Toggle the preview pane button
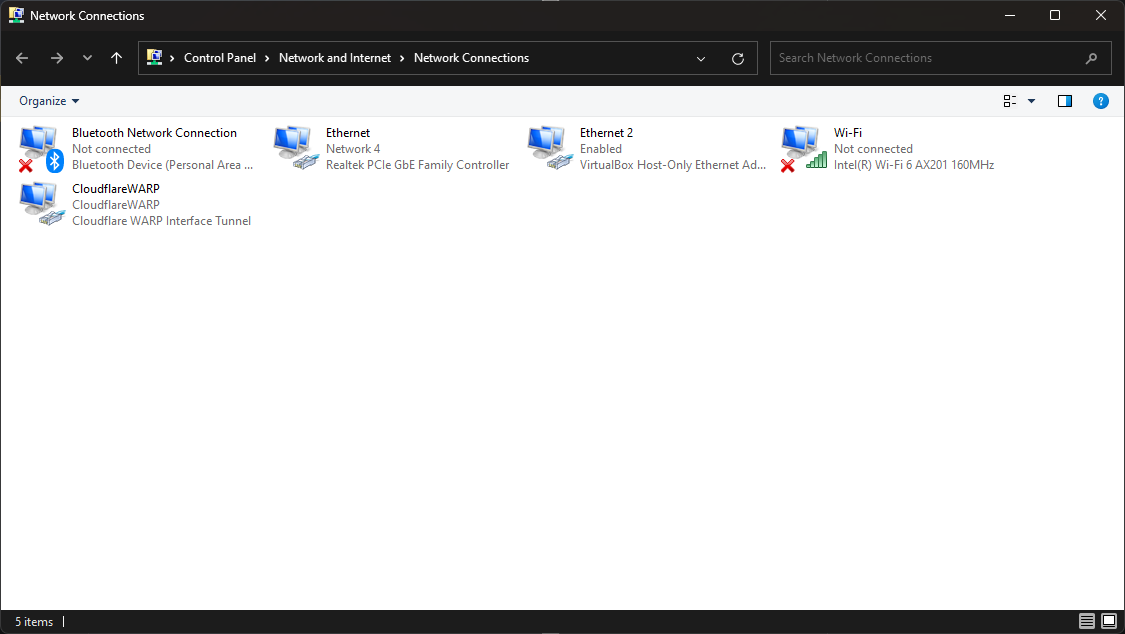Image resolution: width=1125 pixels, height=634 pixels. (1064, 101)
